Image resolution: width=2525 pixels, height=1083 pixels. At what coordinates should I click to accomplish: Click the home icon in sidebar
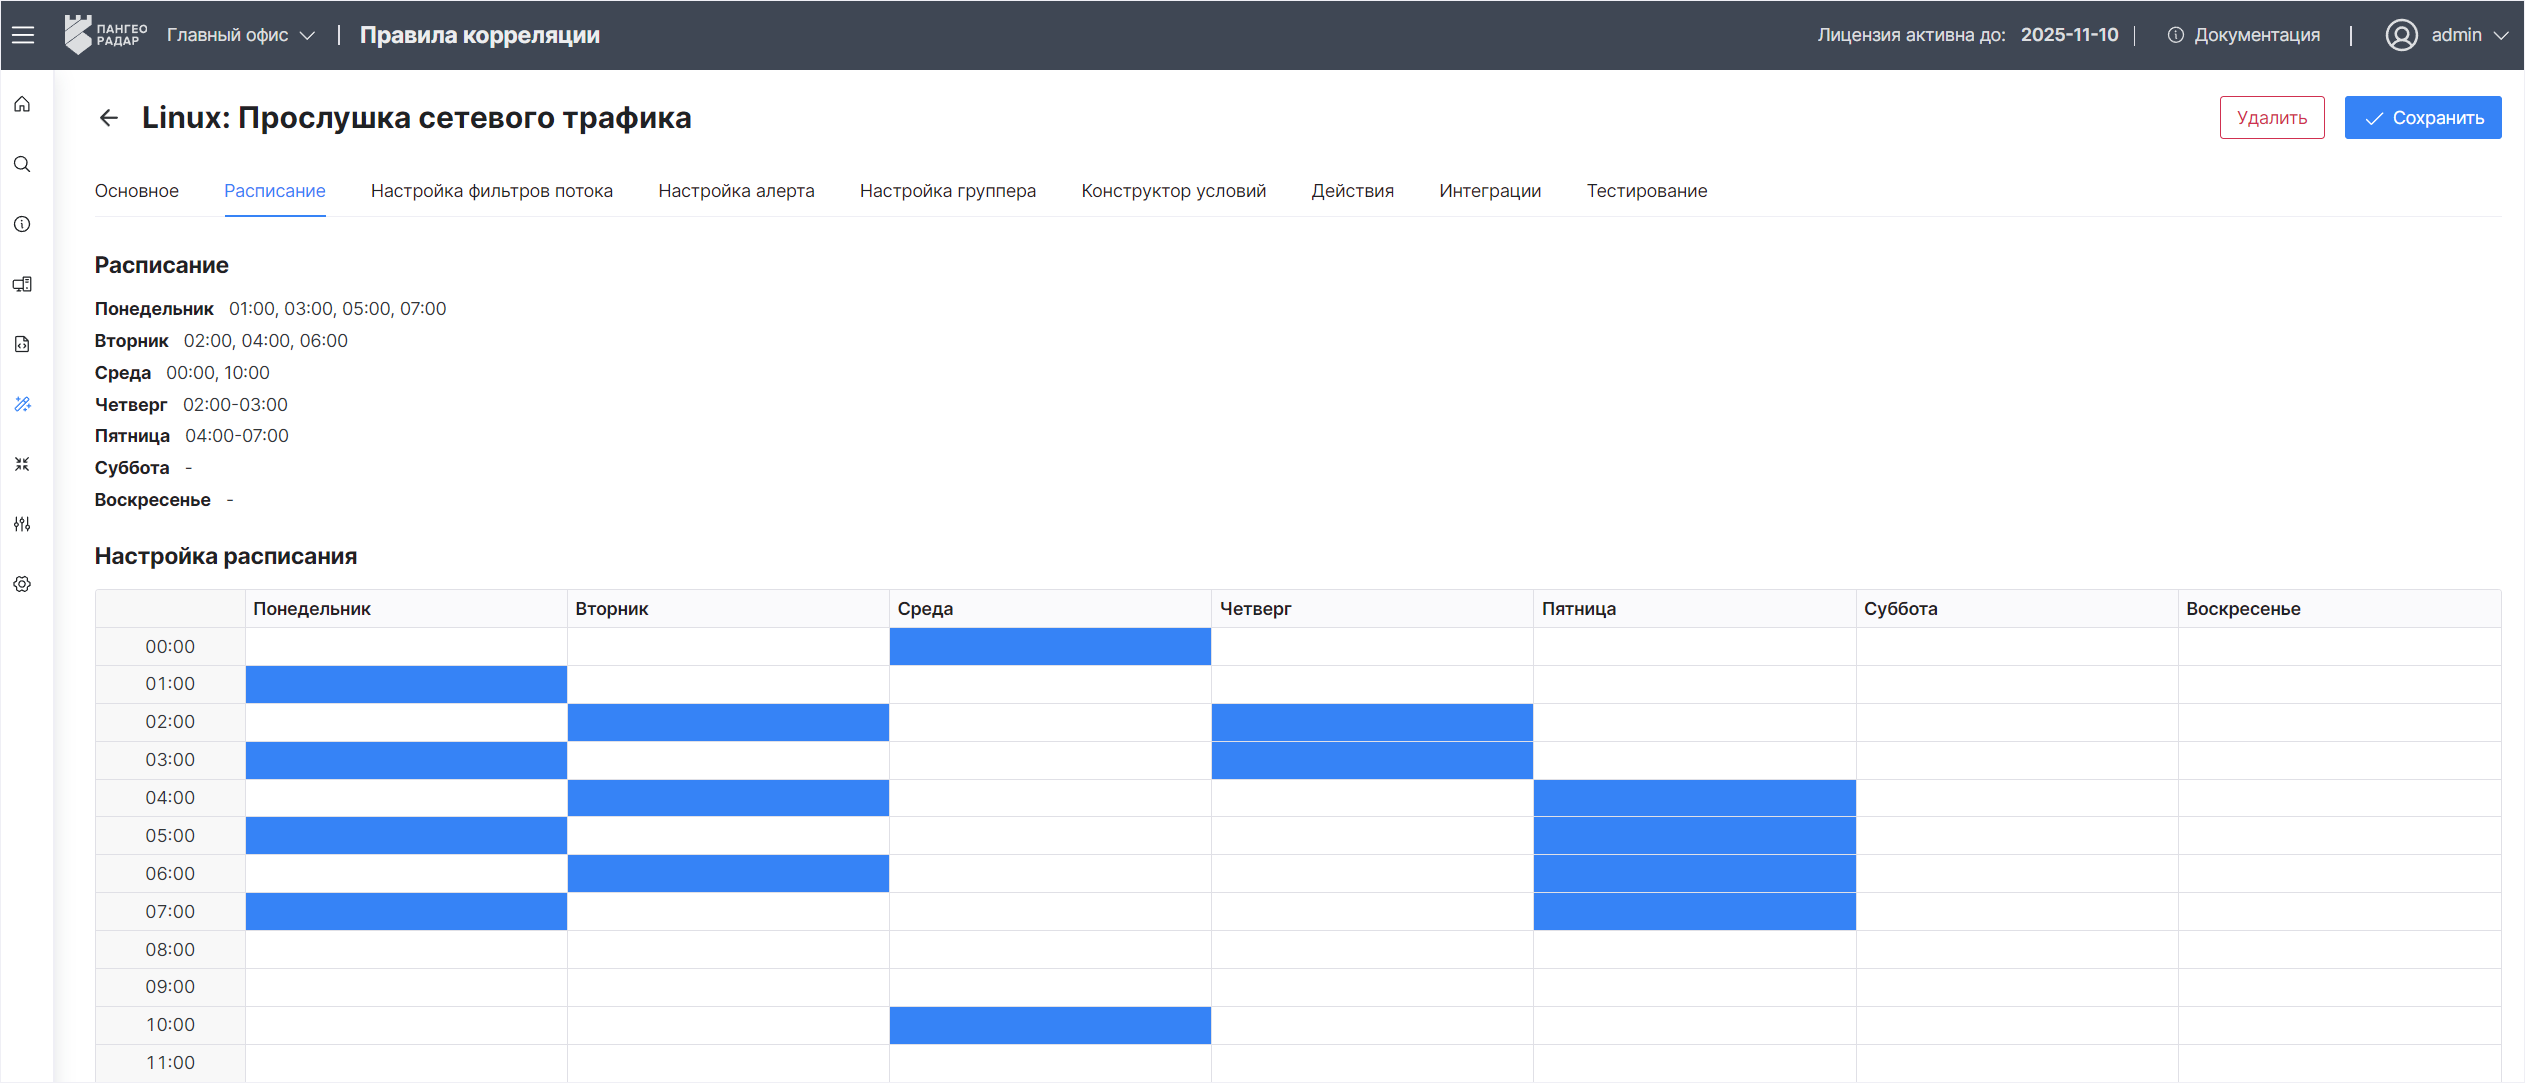[22, 104]
